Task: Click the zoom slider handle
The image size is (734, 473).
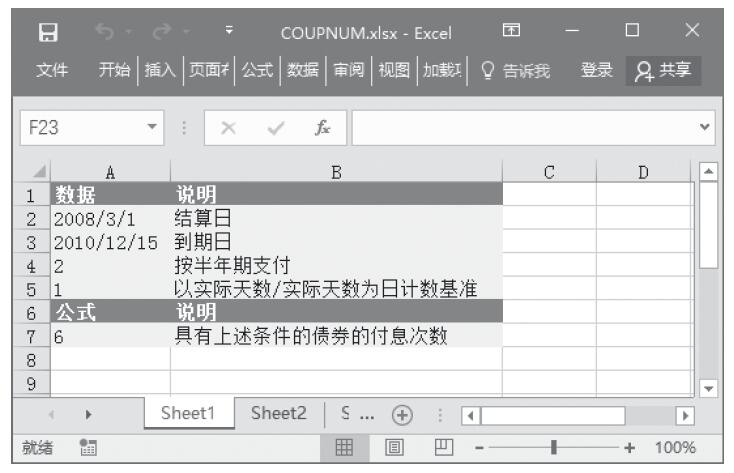Action: 553,448
